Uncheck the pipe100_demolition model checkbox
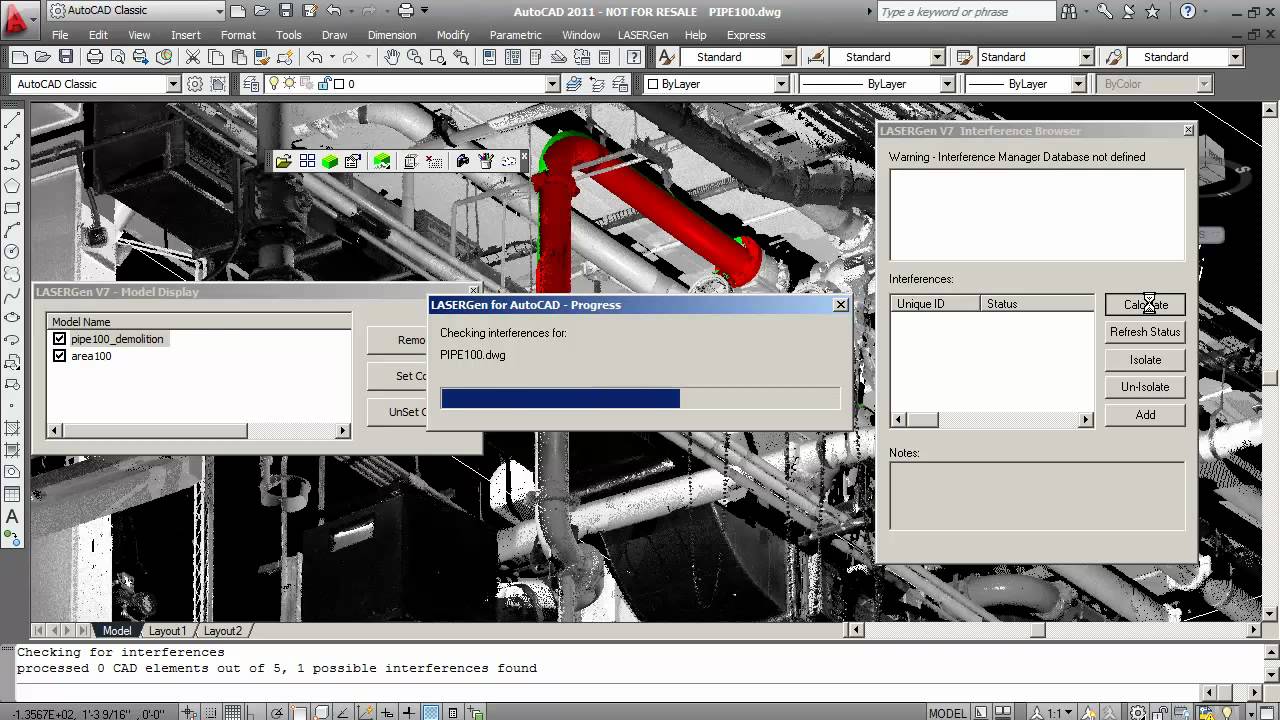The height and width of the screenshot is (720, 1280). (59, 339)
